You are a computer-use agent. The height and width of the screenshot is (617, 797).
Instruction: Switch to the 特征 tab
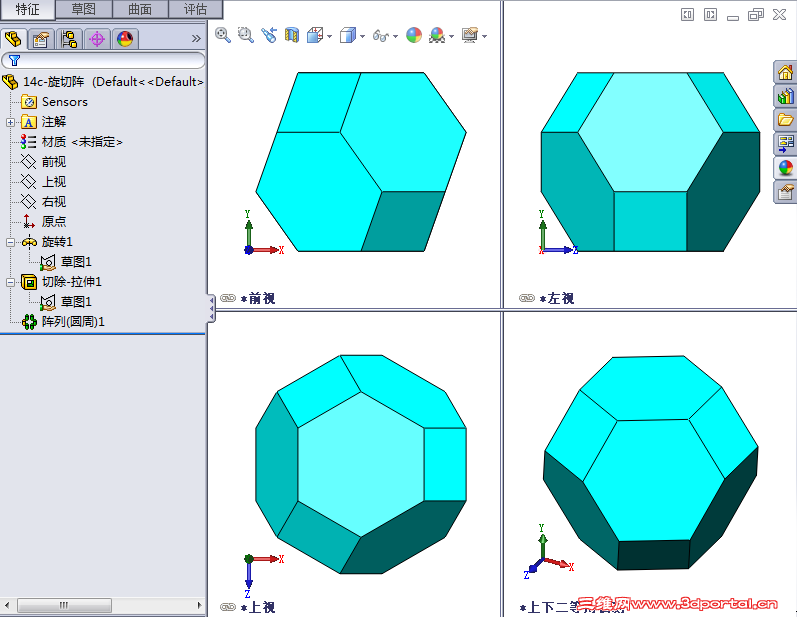27,9
